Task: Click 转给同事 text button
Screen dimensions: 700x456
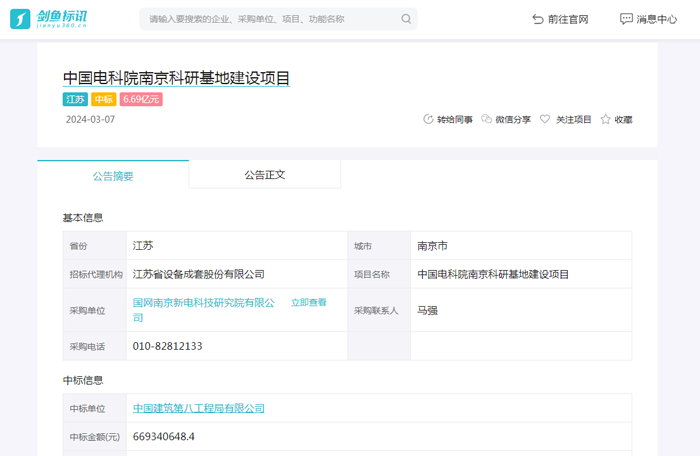Action: tap(454, 120)
